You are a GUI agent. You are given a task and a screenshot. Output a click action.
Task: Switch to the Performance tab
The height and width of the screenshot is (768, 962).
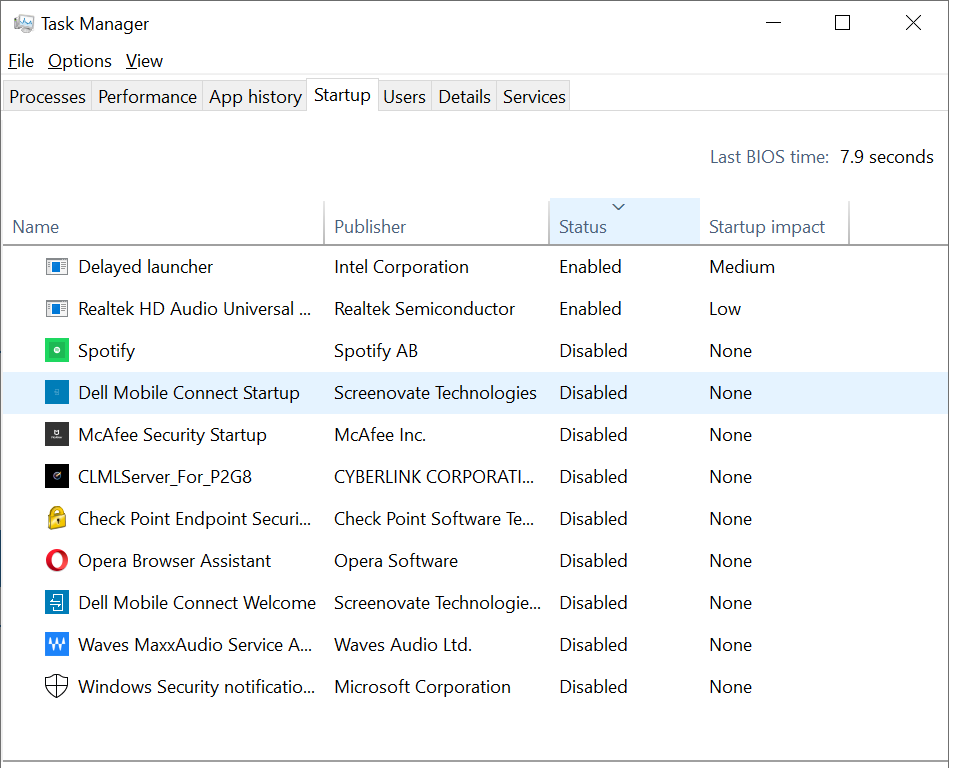pyautogui.click(x=147, y=97)
